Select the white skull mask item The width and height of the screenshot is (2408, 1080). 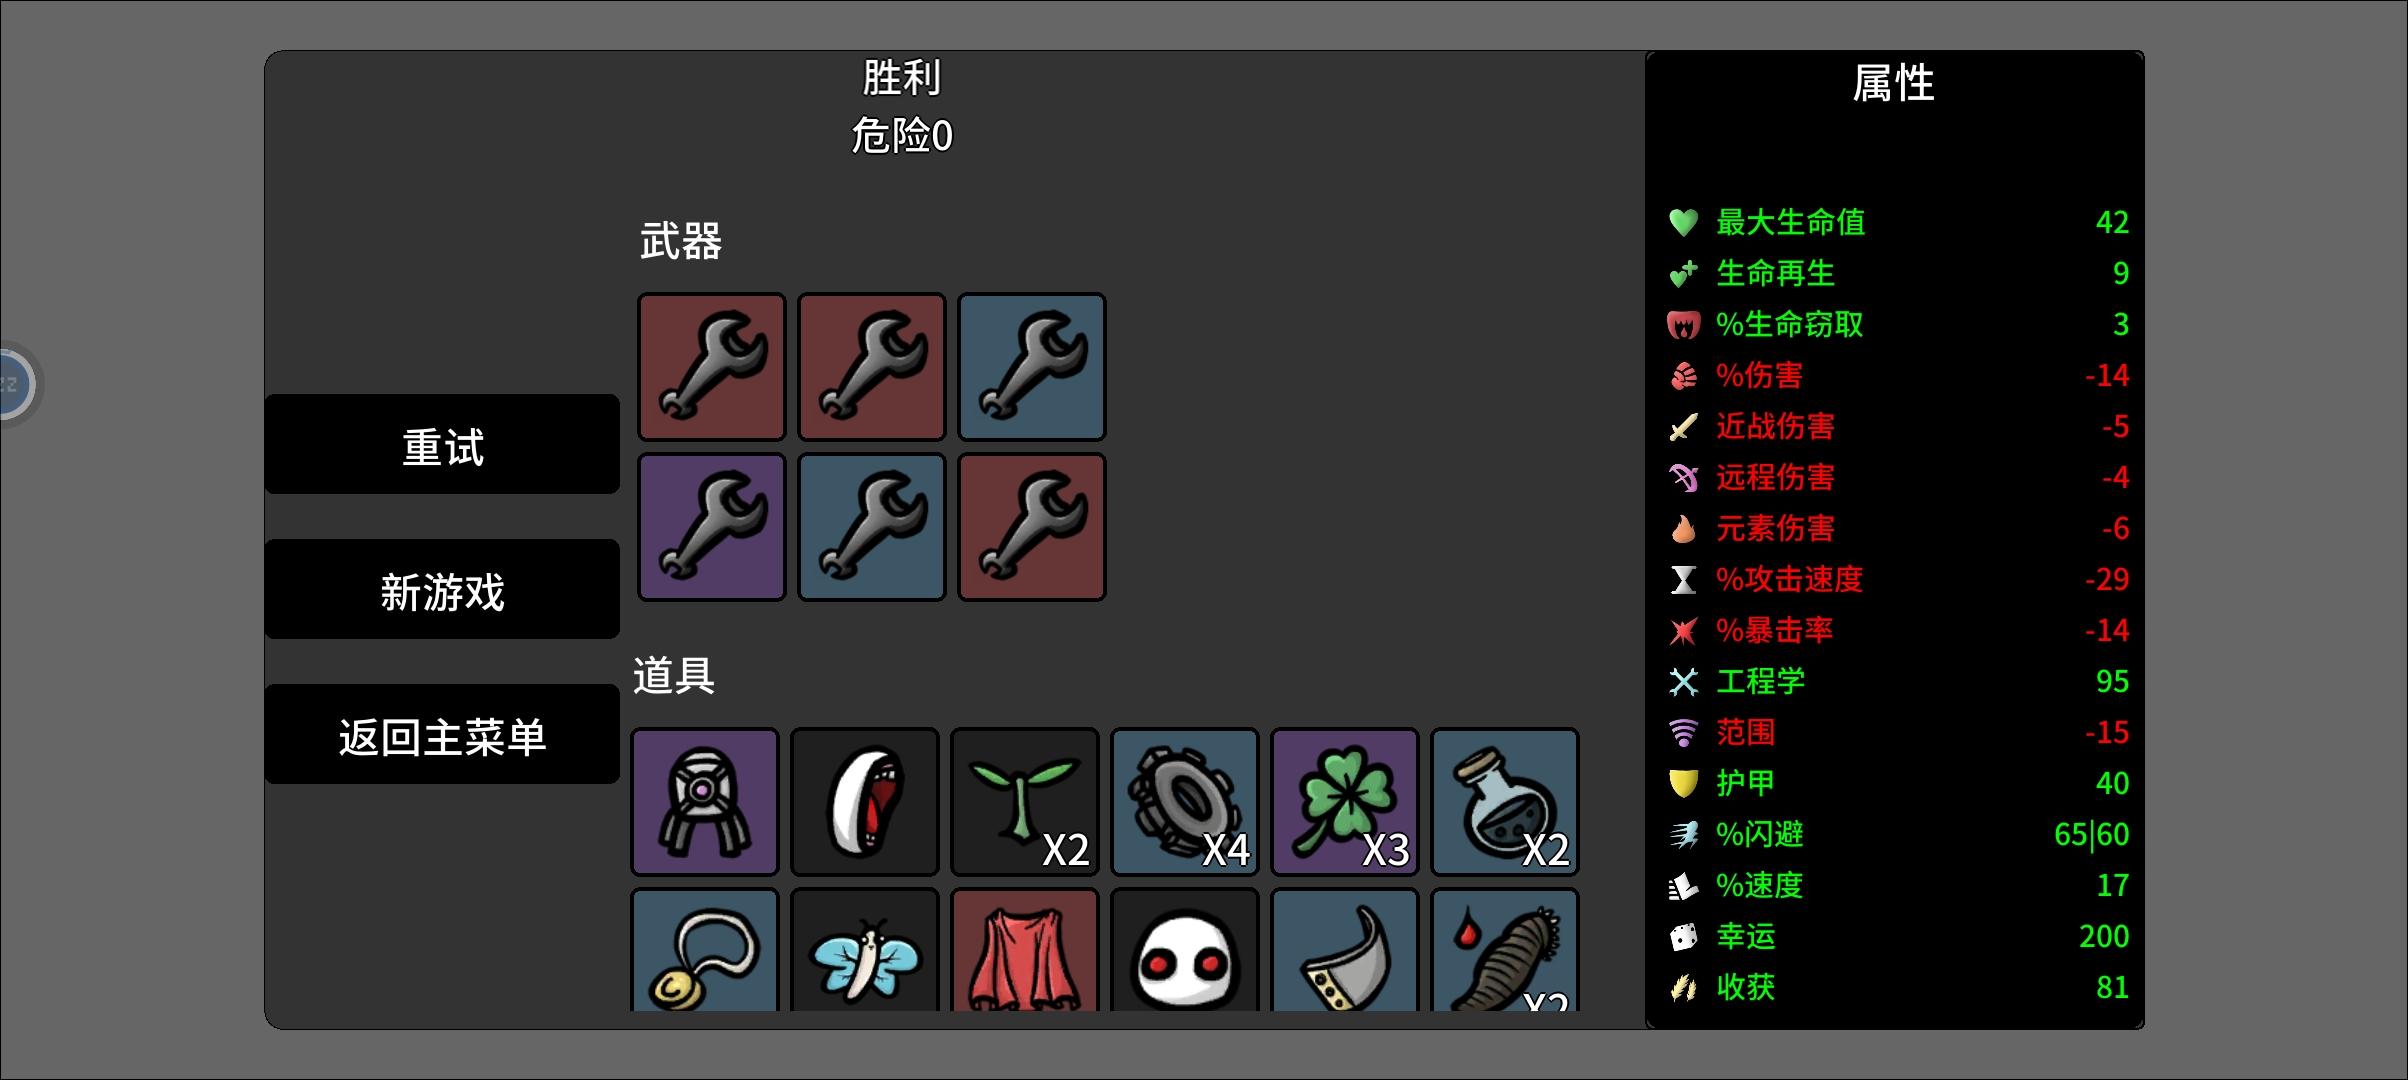pyautogui.click(x=1185, y=950)
